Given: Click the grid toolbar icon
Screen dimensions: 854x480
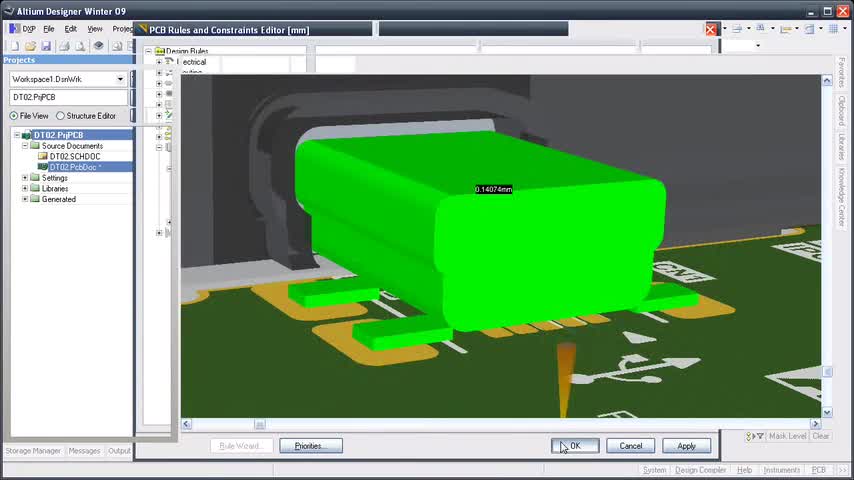Looking at the screenshot, I should [833, 29].
